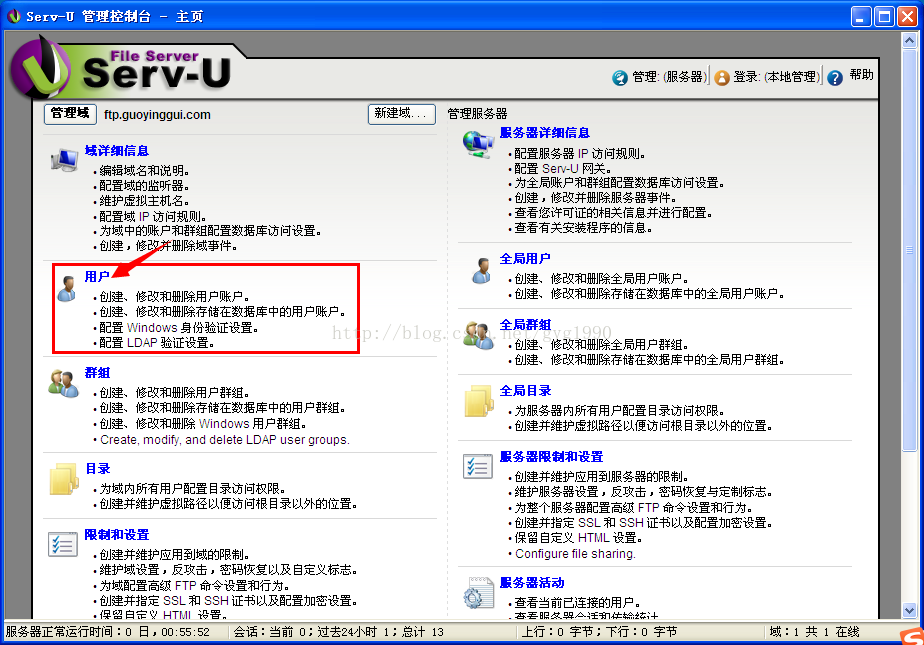Click 'Create, modify, and delete LDAP user groups' text
This screenshot has width=924, height=645.
pos(225,439)
